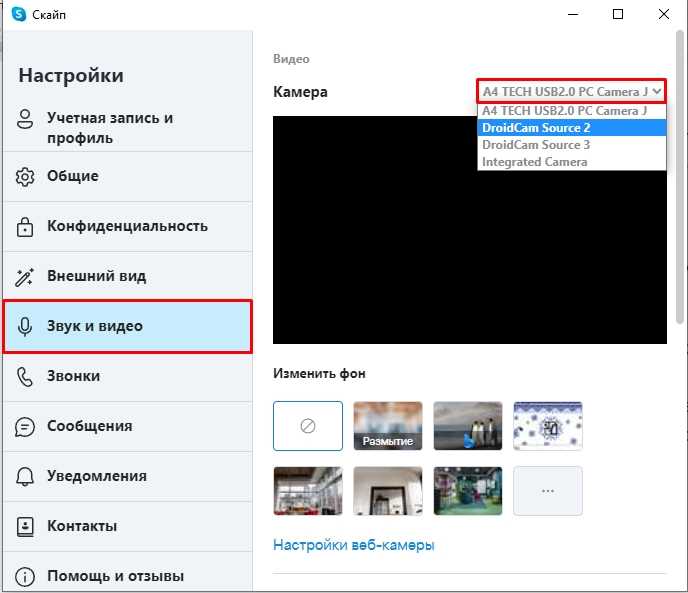688x593 pixels.
Task: Select the no-background option tile
Action: pyautogui.click(x=308, y=426)
